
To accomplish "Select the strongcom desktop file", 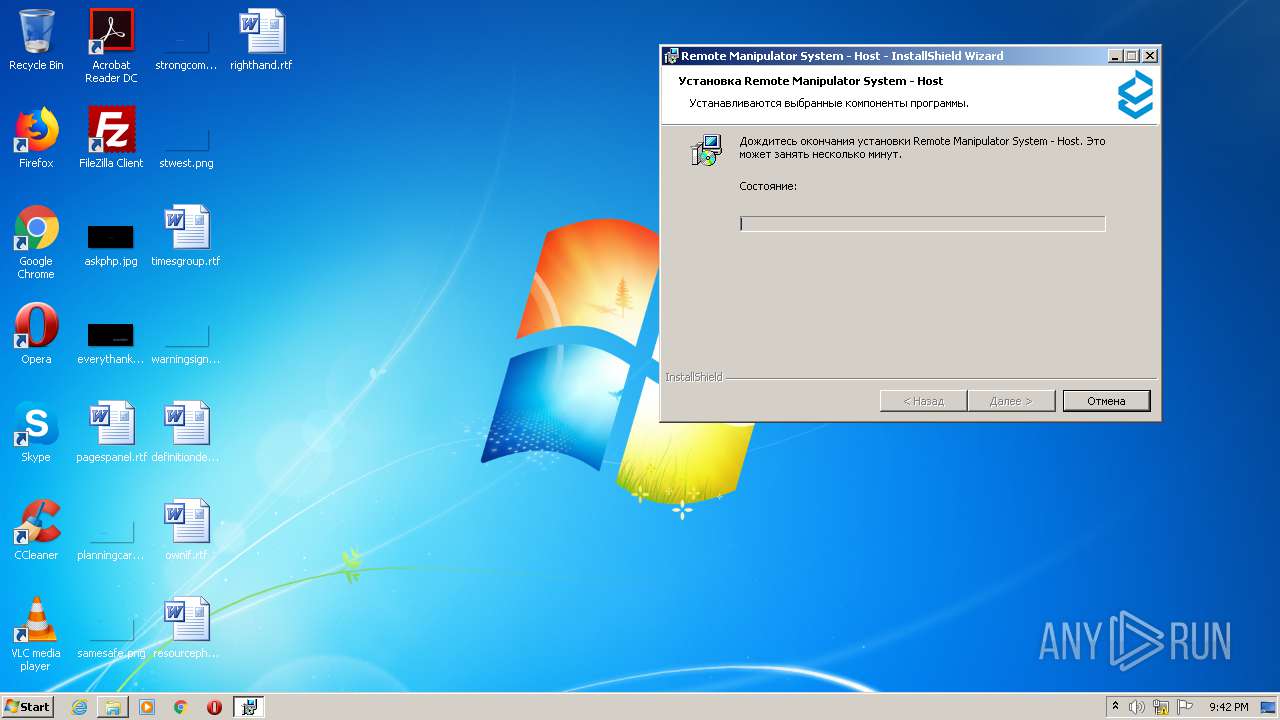I will coord(186,45).
